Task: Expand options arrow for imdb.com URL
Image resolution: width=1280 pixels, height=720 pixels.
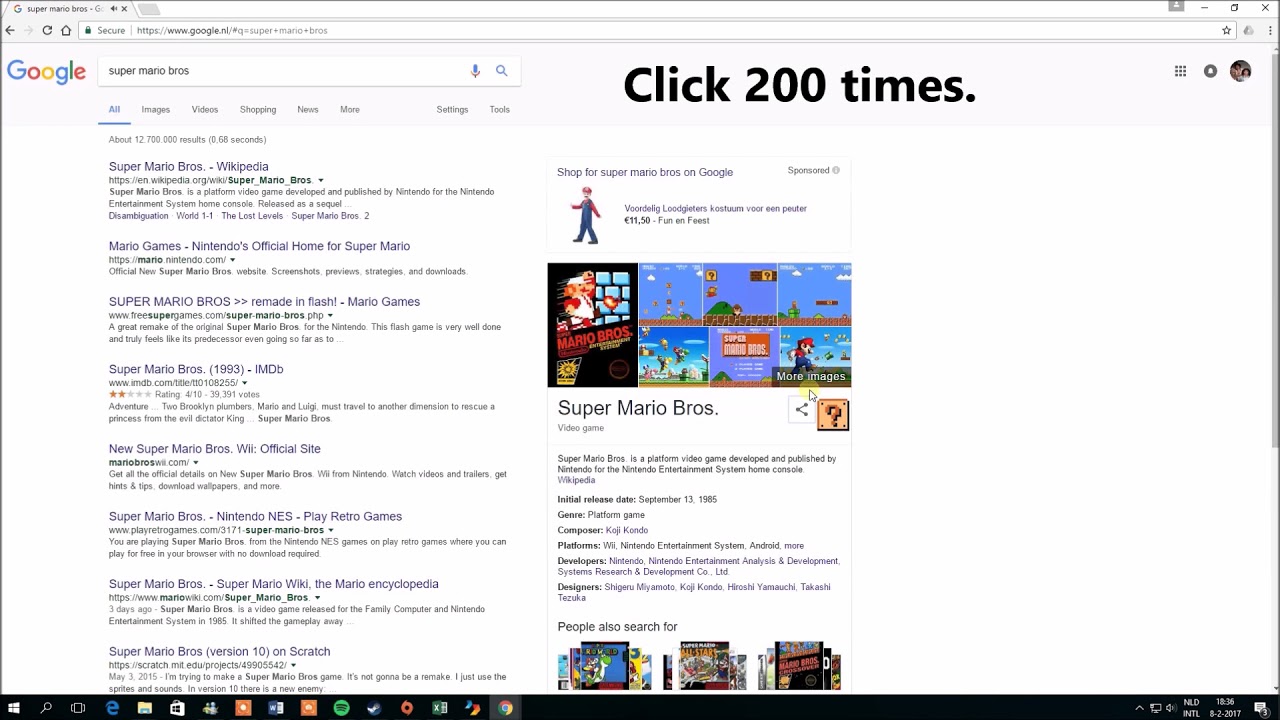Action: (244, 383)
